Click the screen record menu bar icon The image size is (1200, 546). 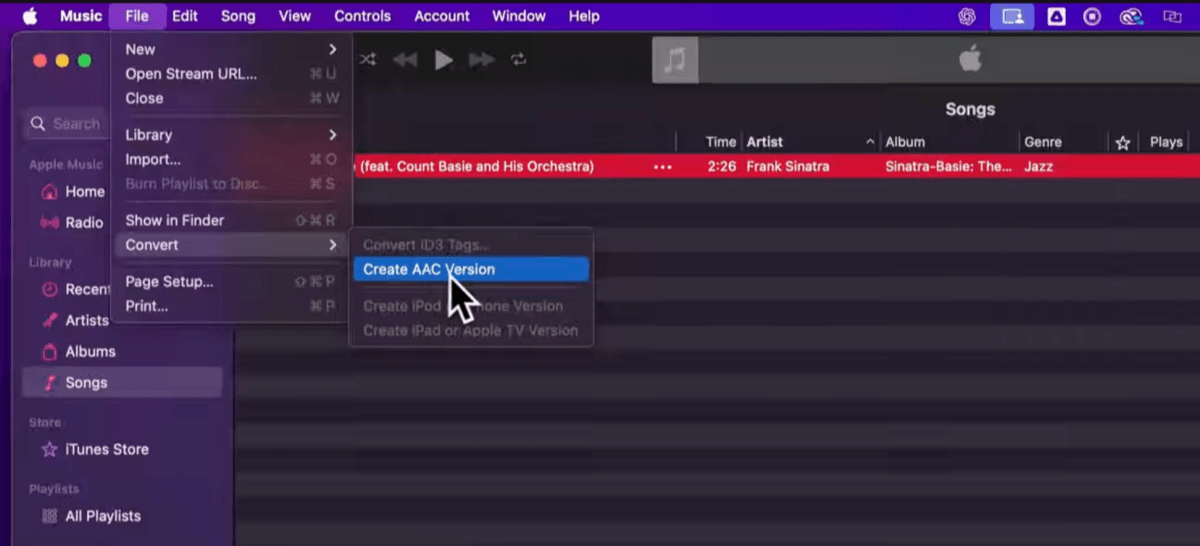tap(1092, 16)
